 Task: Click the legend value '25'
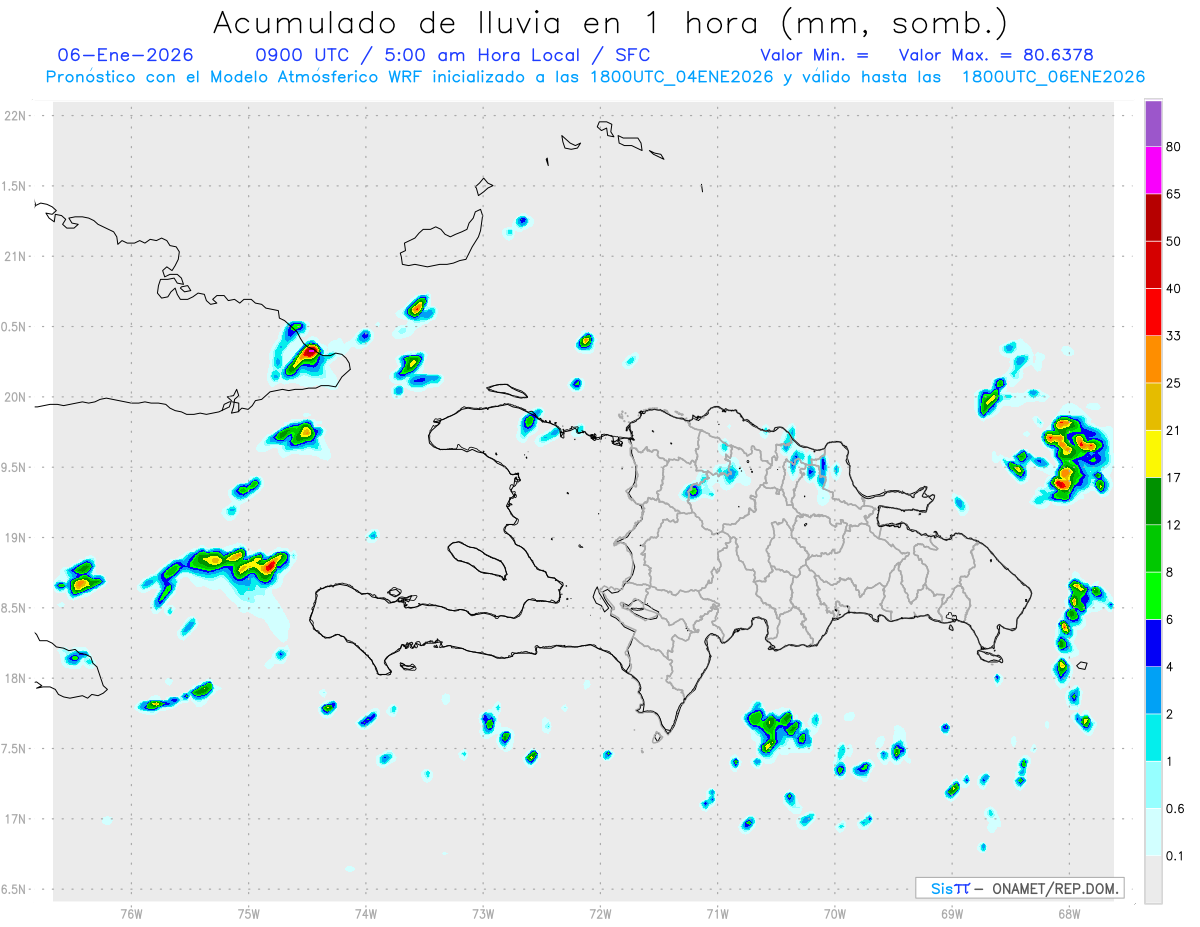(1174, 383)
